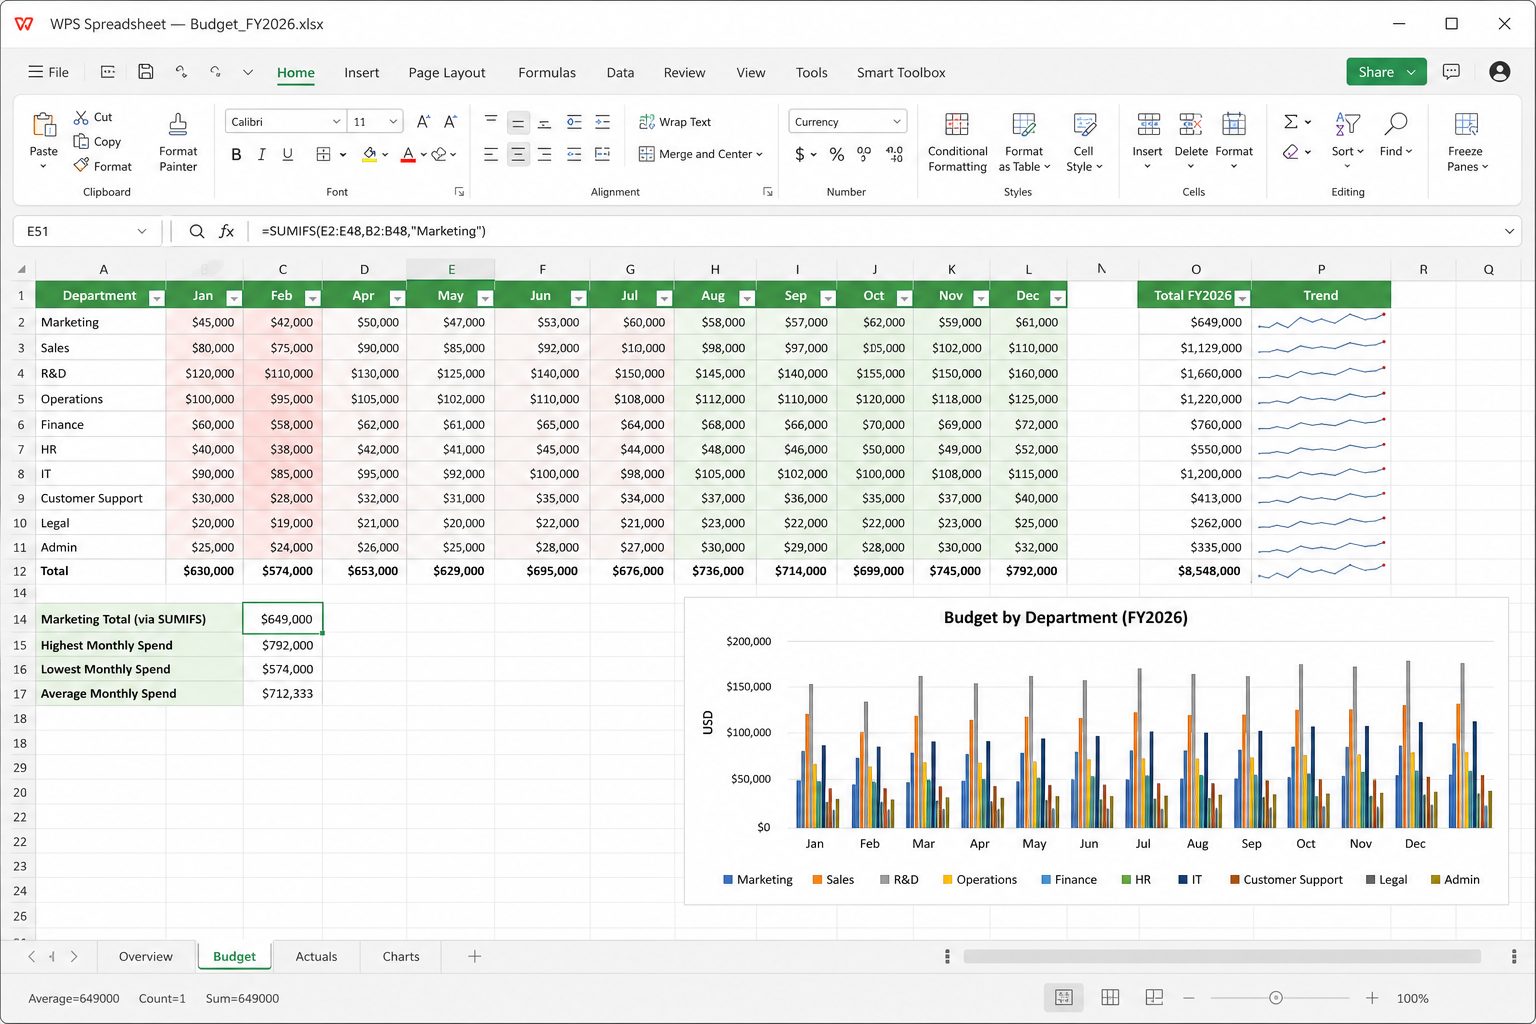
Task: Open the Currency number format dropdown
Action: pyautogui.click(x=896, y=122)
